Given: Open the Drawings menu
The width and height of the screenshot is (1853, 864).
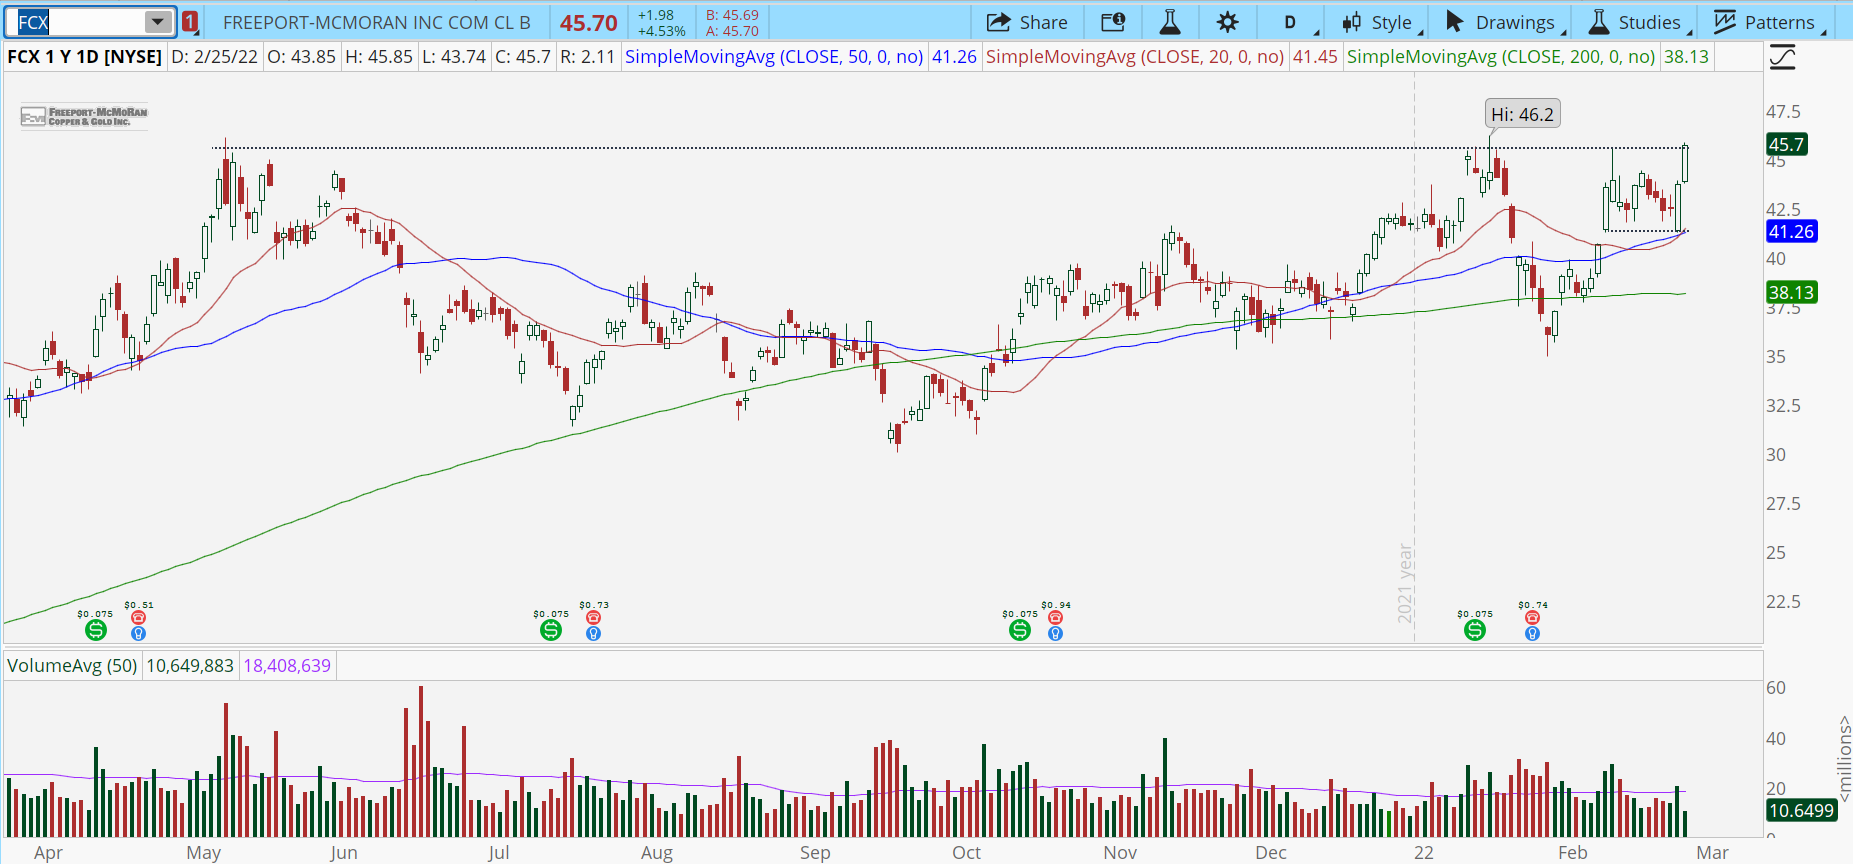Looking at the screenshot, I should pyautogui.click(x=1504, y=22).
